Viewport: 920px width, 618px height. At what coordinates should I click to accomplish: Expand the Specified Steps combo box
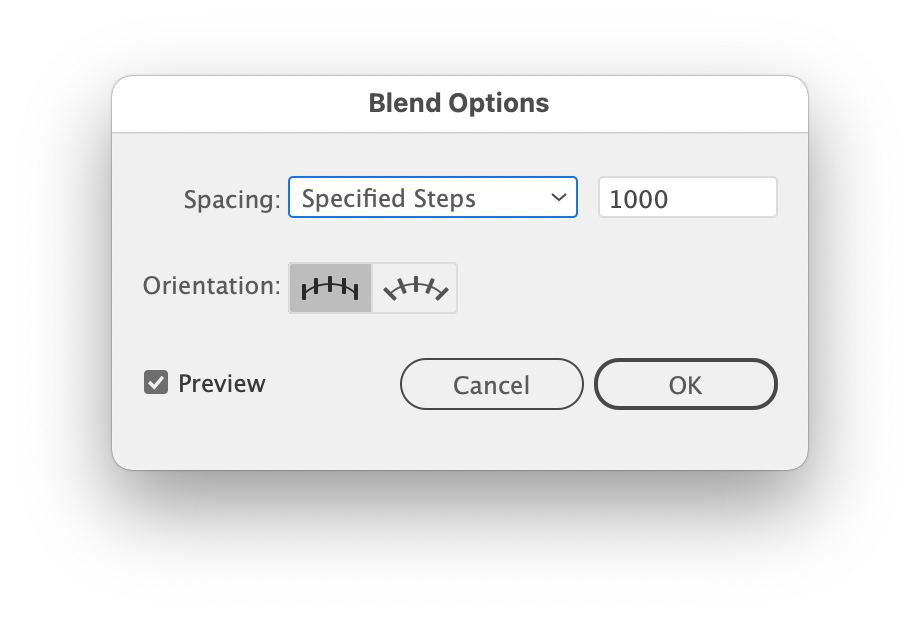432,198
